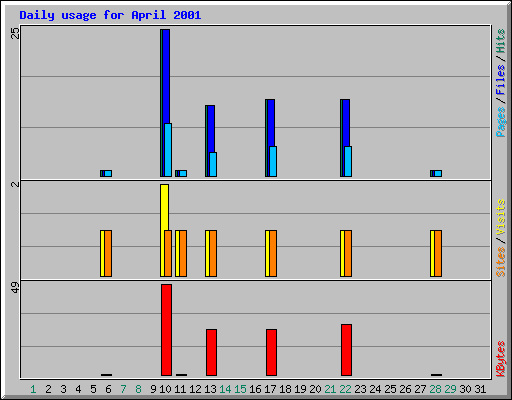Select day "27" on the x-axis
512x400 pixels.
420,389
